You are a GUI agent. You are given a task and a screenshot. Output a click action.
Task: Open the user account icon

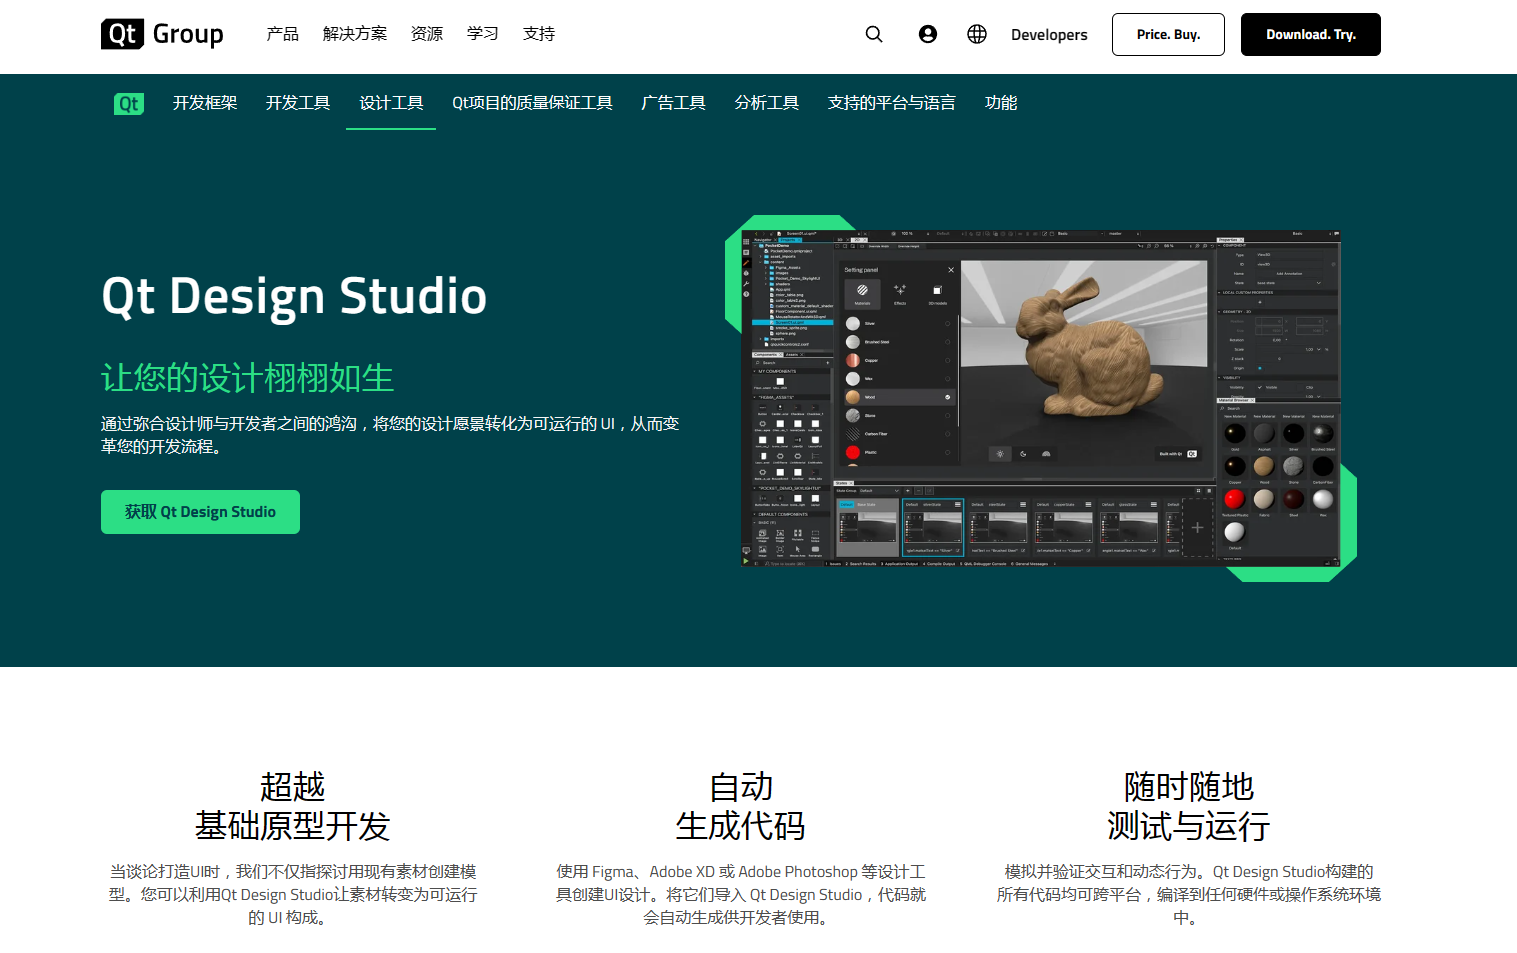[928, 34]
